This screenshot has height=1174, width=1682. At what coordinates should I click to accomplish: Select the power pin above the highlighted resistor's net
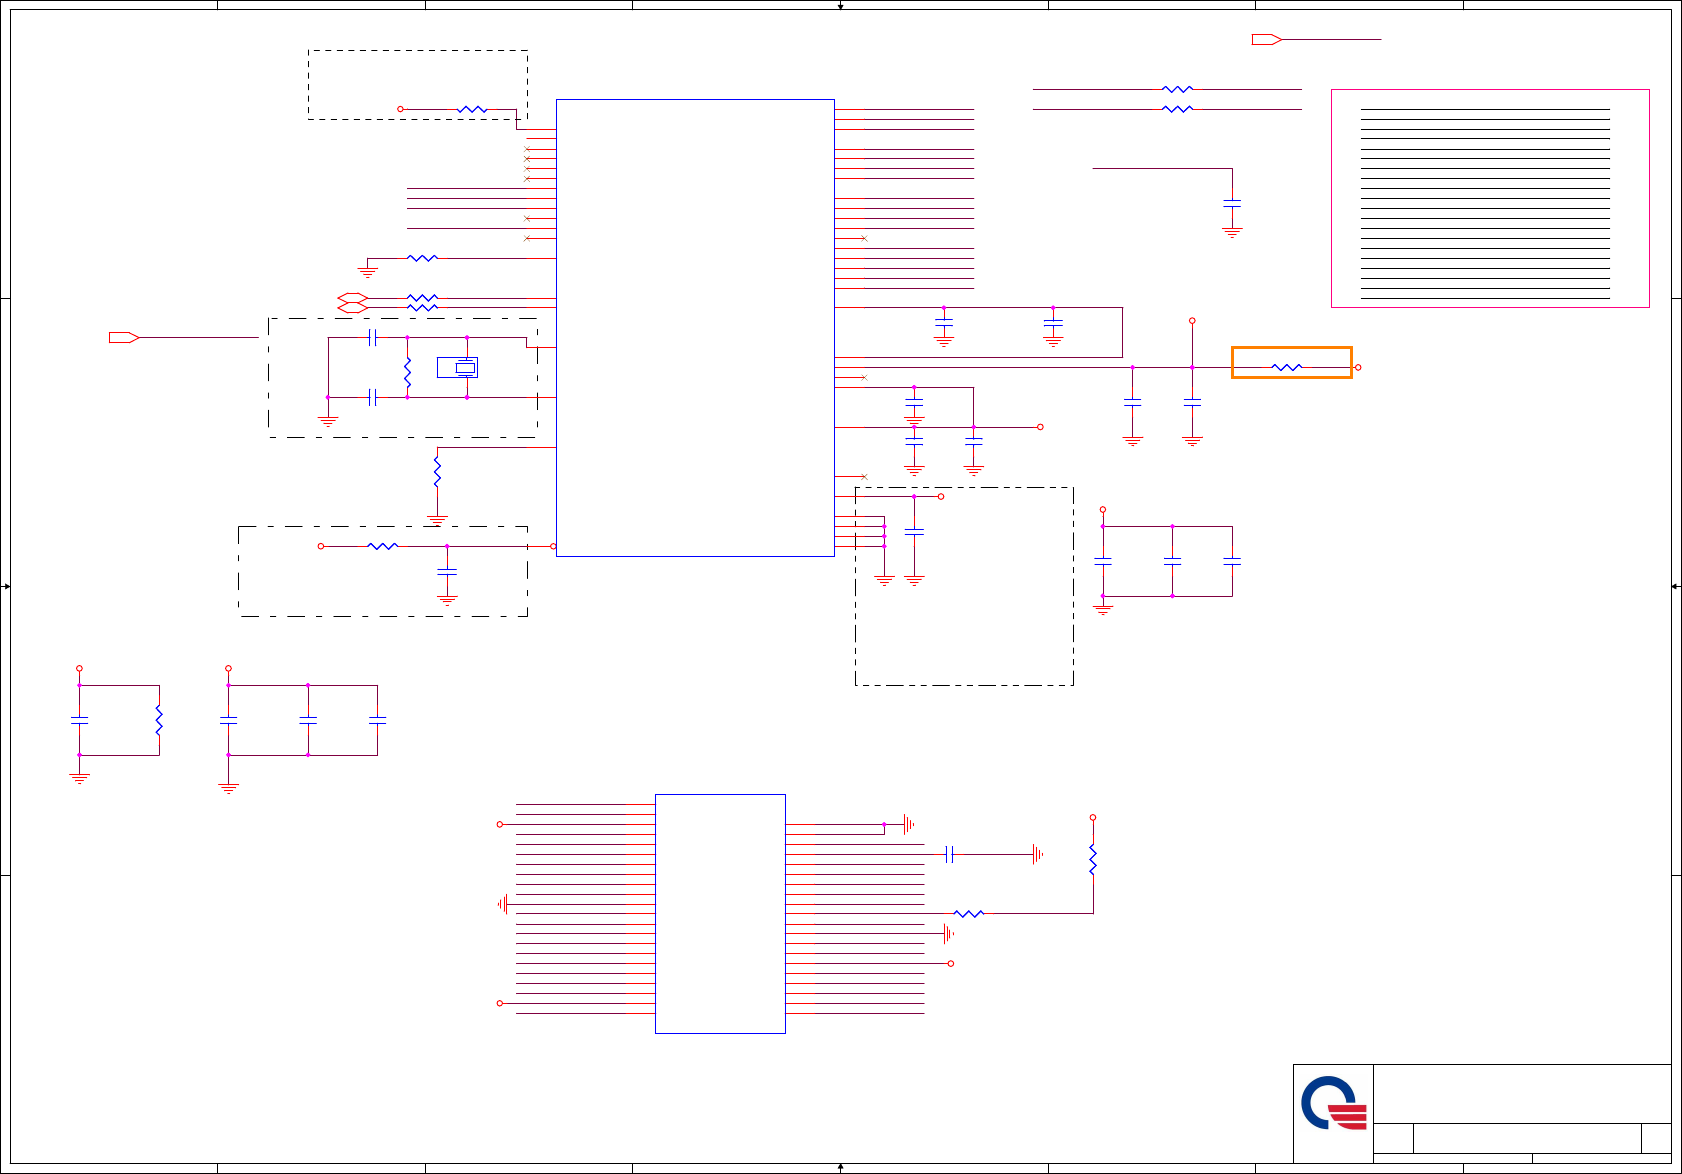click(x=1192, y=321)
